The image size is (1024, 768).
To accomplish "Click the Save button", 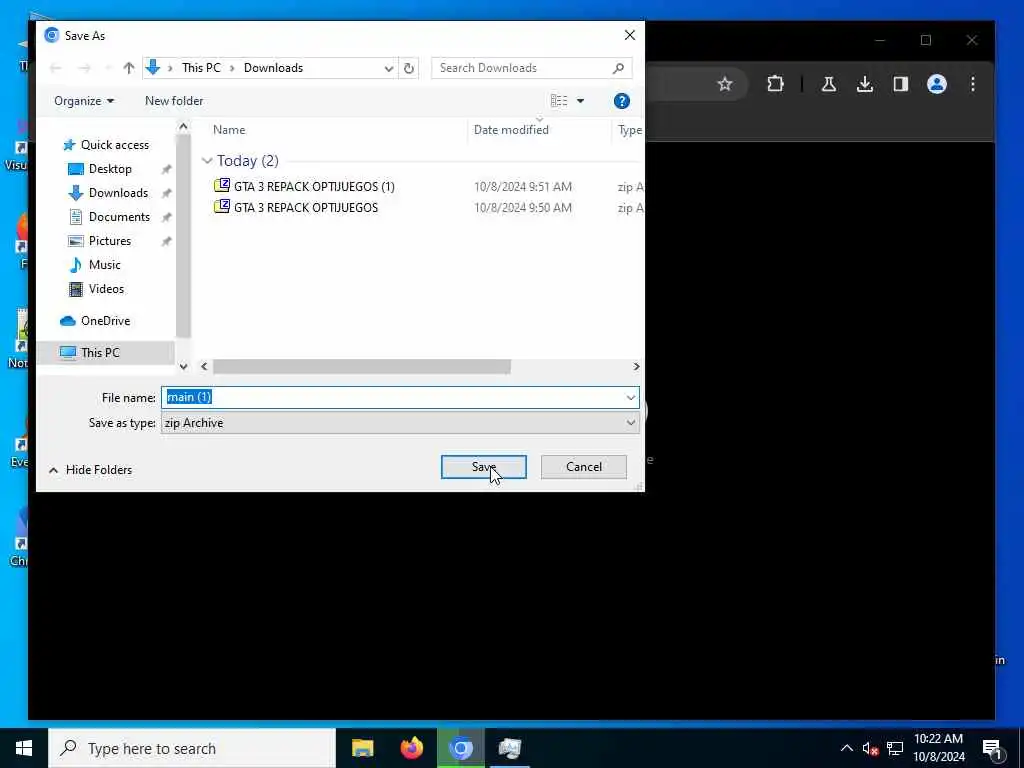I will 483,466.
